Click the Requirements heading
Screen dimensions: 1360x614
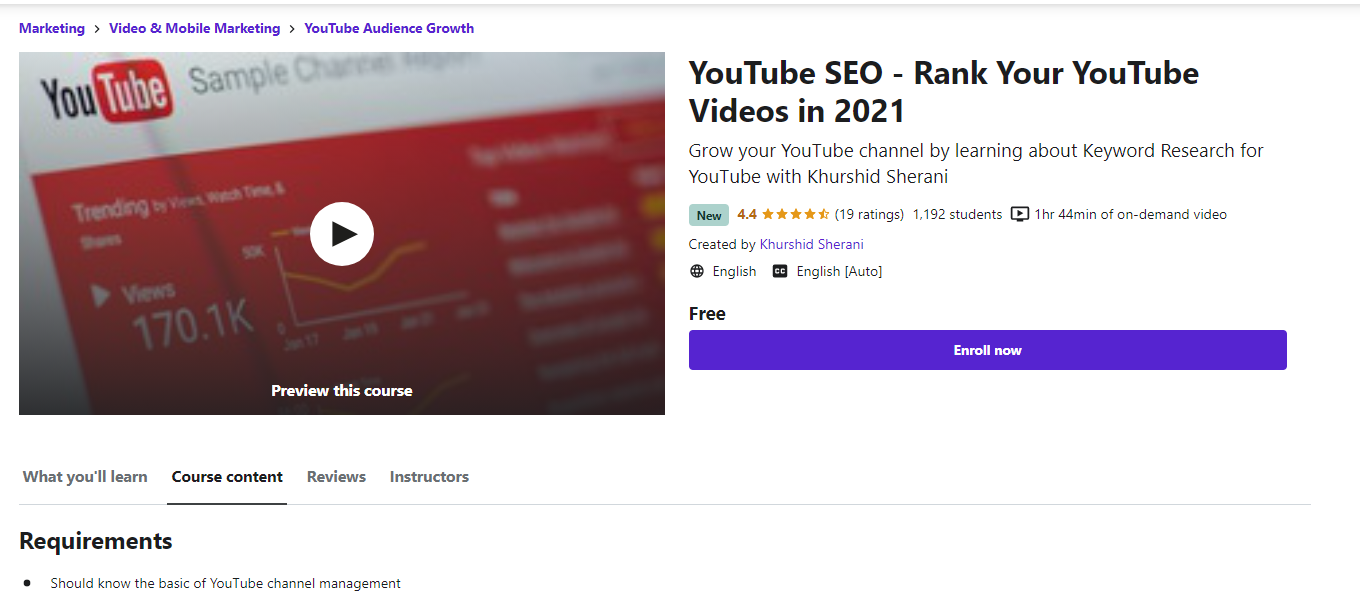pos(96,541)
